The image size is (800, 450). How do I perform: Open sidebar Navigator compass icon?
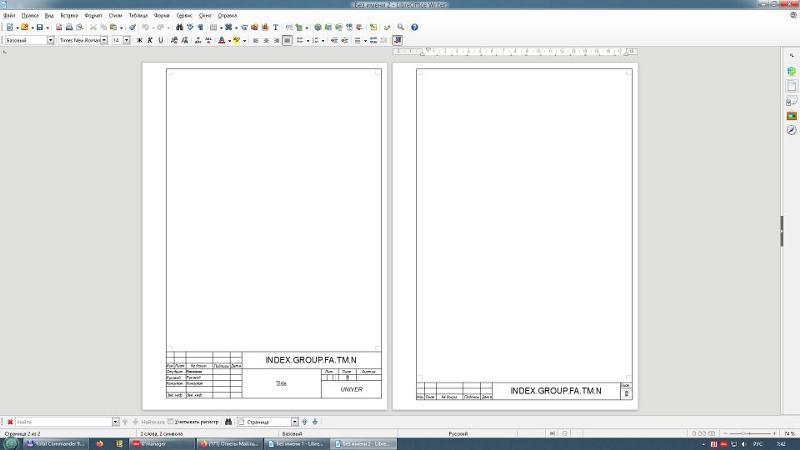click(791, 131)
